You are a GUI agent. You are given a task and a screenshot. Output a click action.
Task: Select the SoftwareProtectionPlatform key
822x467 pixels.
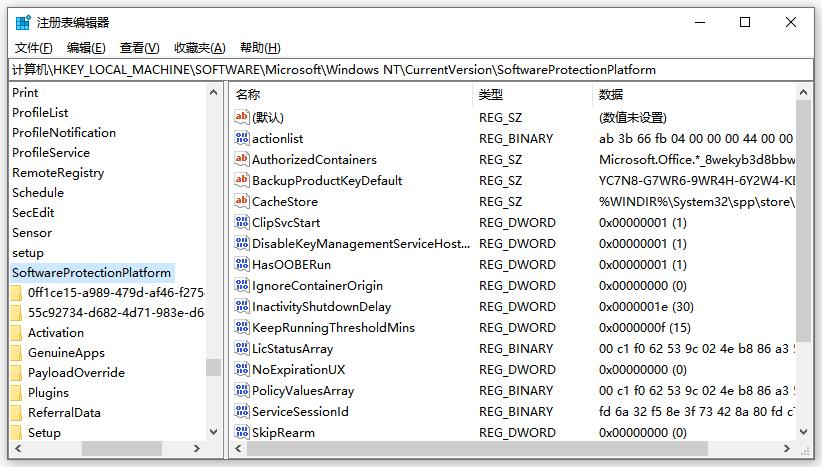(92, 273)
